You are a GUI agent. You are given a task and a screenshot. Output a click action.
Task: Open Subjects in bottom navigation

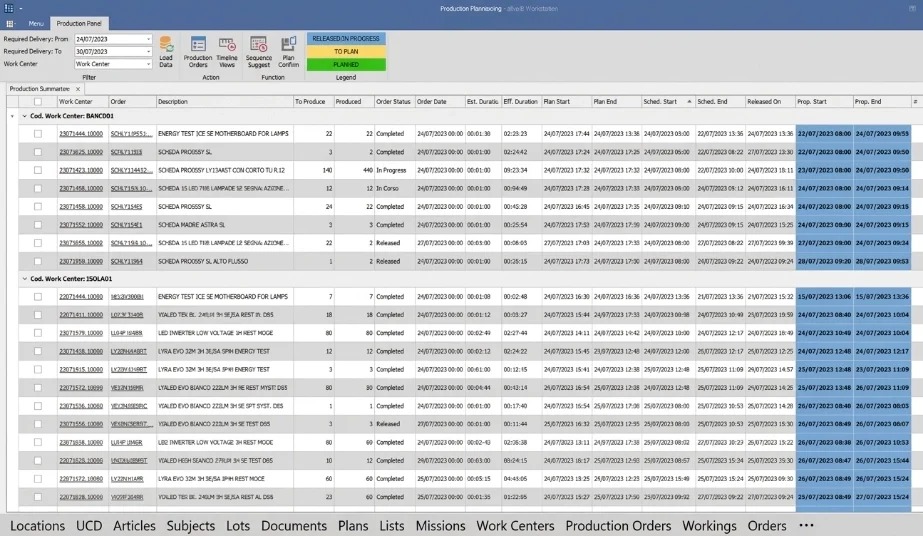(x=191, y=526)
